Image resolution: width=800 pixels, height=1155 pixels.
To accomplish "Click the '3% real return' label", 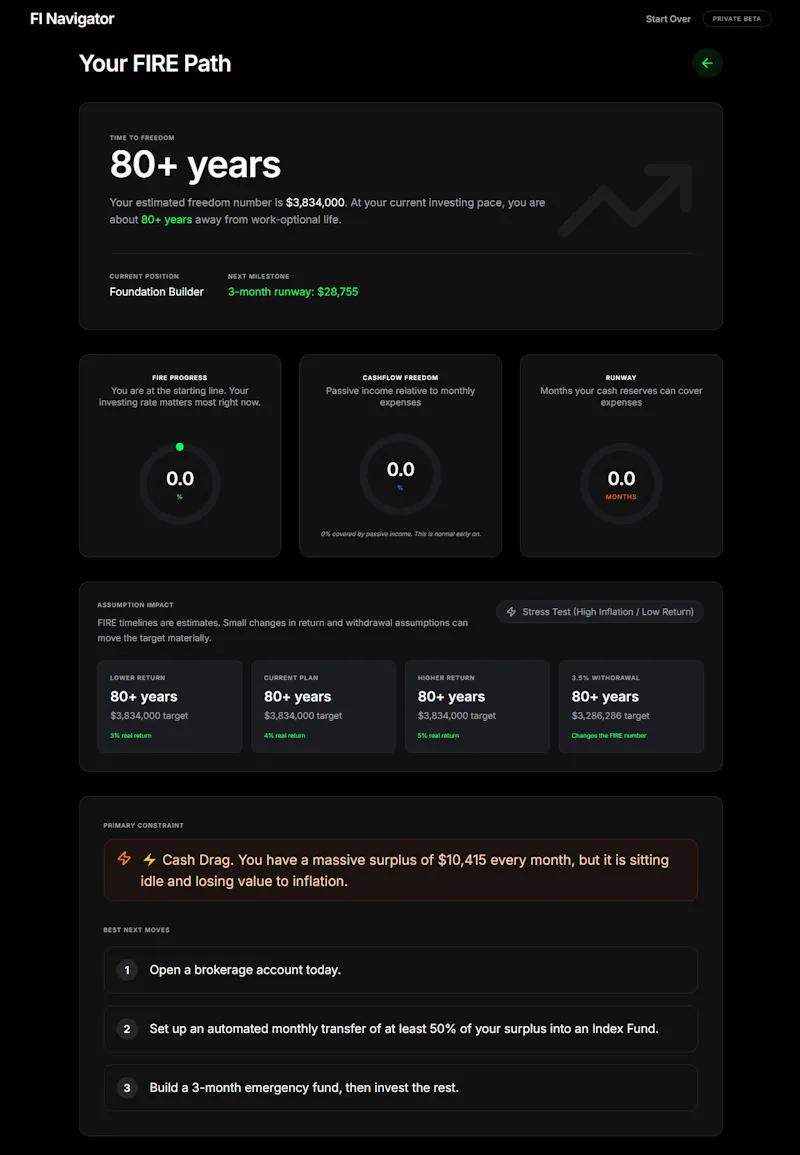I will pyautogui.click(x=131, y=735).
